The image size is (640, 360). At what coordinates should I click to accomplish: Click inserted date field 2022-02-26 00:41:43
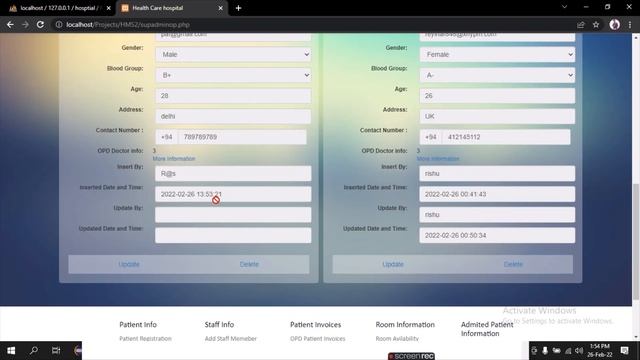click(497, 194)
